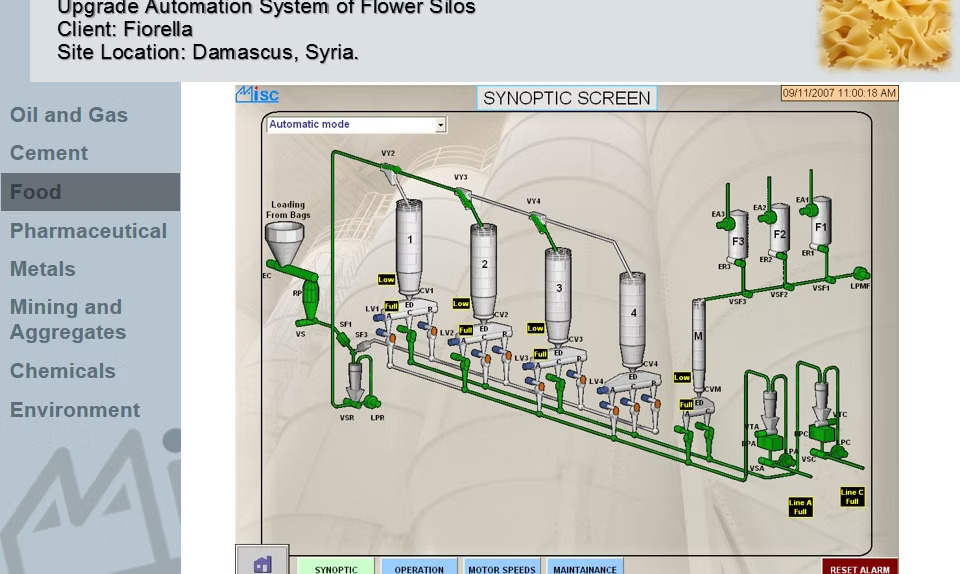Click the Loading From Bags hopper
This screenshot has width=960, height=574.
pos(283,241)
